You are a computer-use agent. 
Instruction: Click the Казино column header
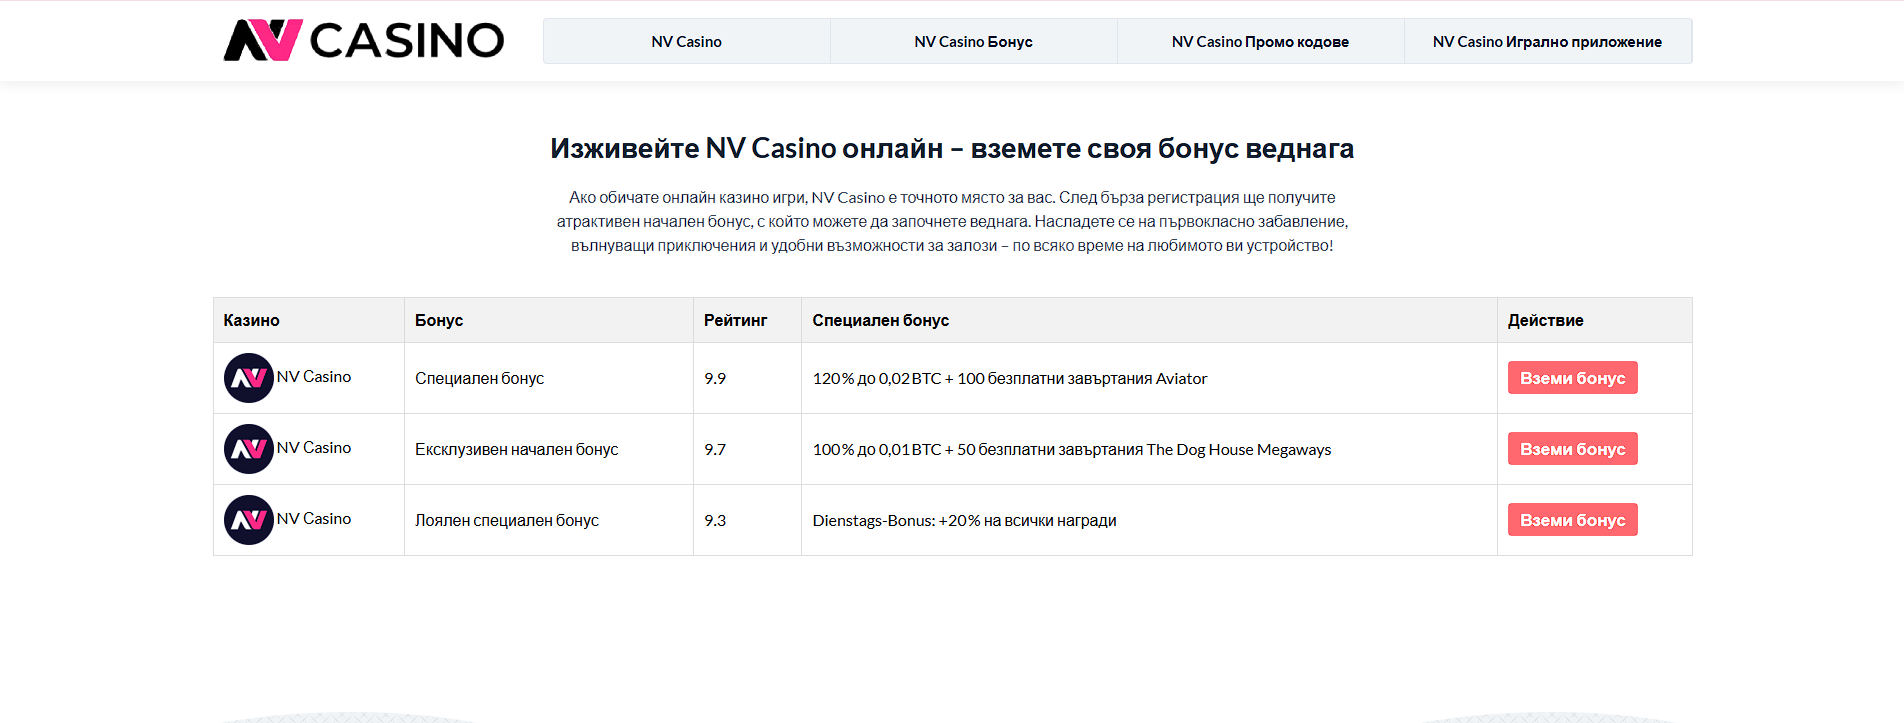click(309, 320)
